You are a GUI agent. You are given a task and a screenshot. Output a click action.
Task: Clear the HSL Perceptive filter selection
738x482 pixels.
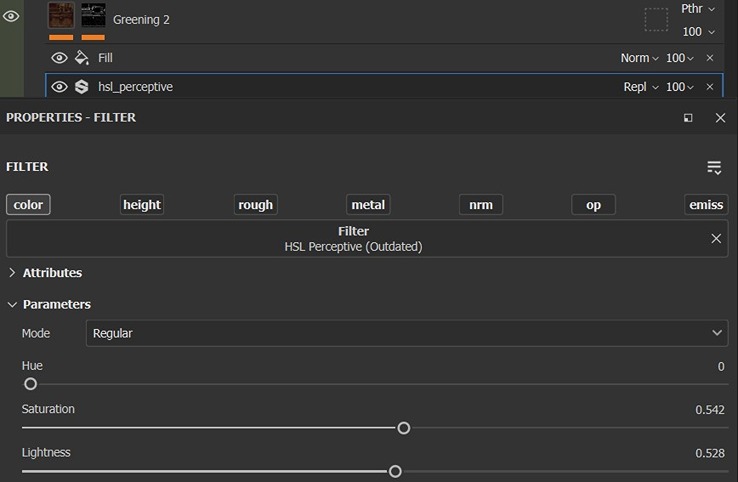(x=716, y=239)
